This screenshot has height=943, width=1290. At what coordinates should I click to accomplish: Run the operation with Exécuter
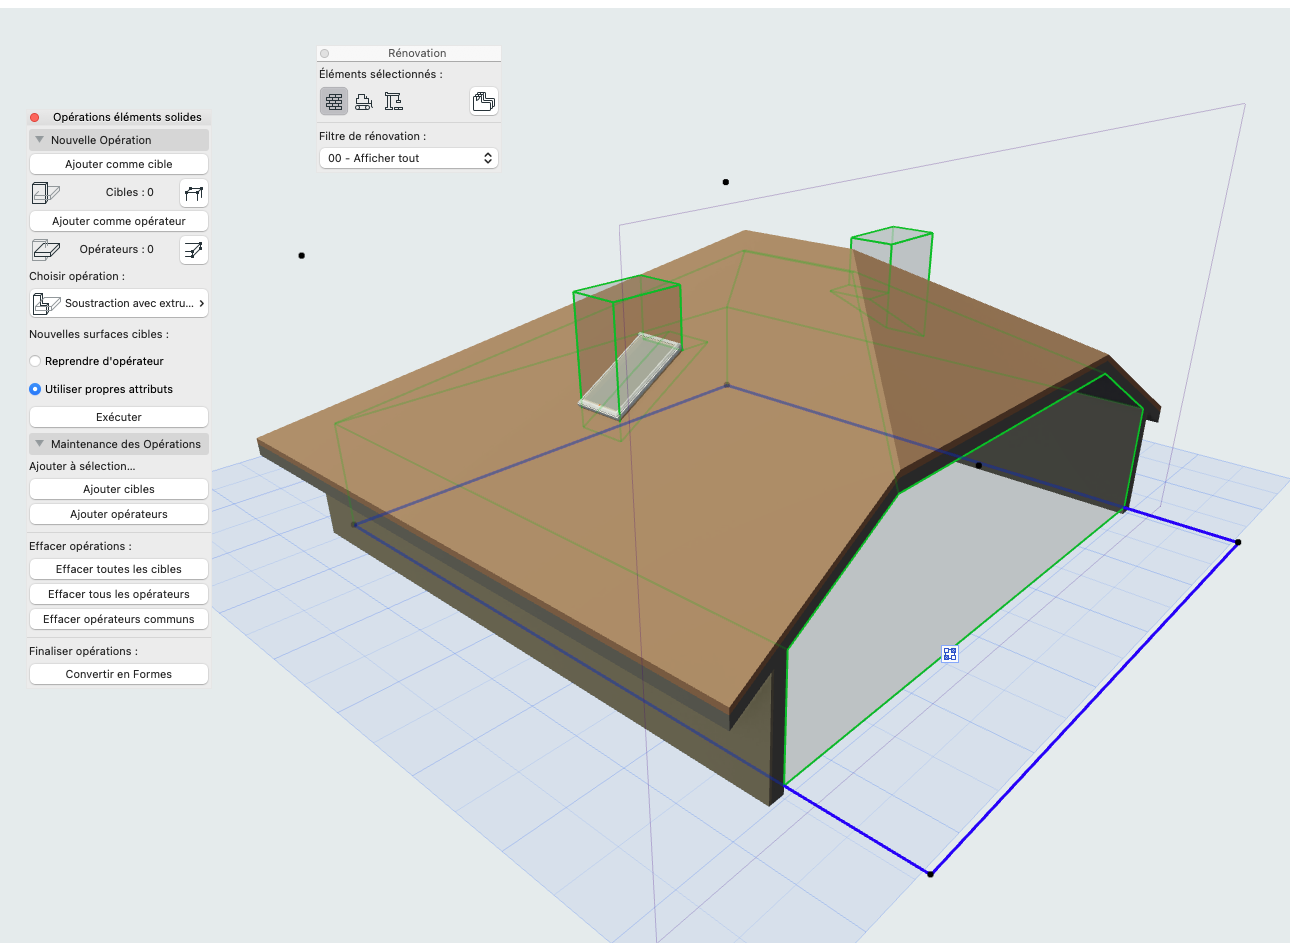pyautogui.click(x=119, y=417)
